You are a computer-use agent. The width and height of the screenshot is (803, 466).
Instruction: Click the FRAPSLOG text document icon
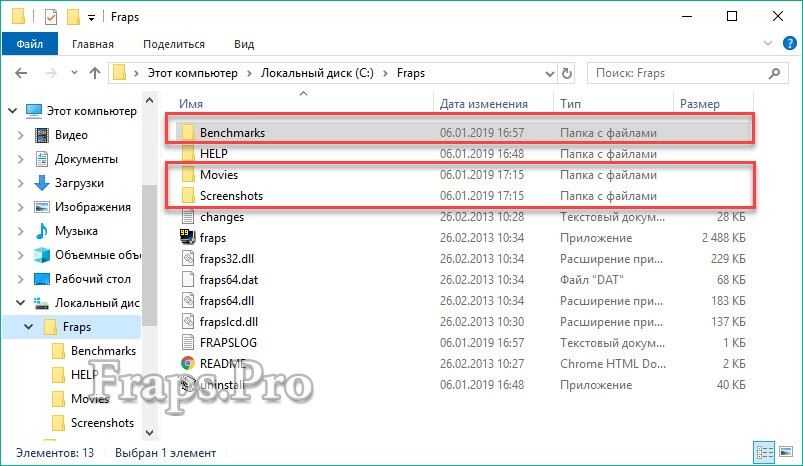pyautogui.click(x=188, y=343)
